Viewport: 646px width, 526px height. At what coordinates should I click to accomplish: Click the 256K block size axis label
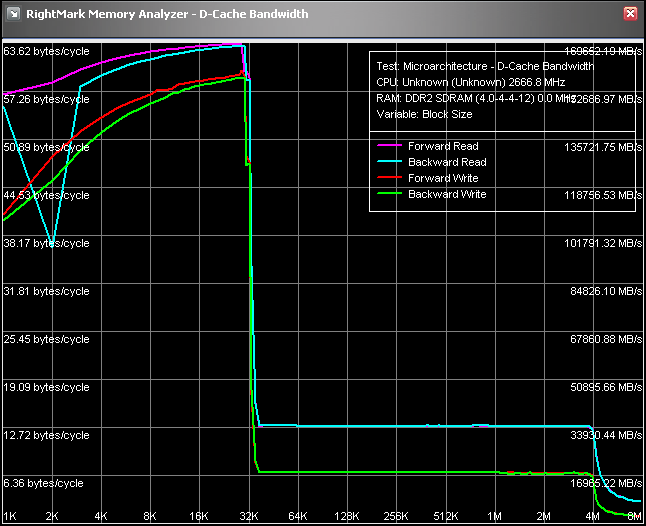[396, 516]
